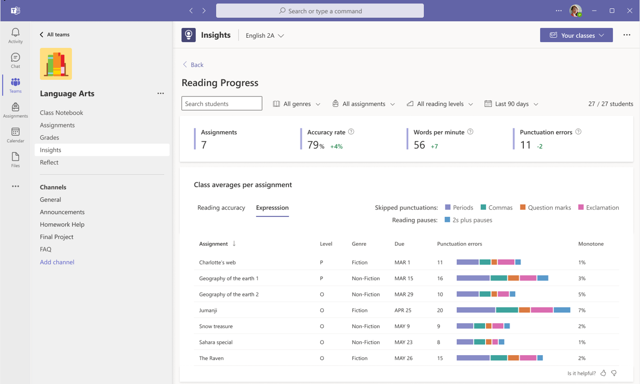Viewport: 640px width, 384px height.
Task: Click the Insights lightbulb app icon
Action: pyautogui.click(x=189, y=35)
